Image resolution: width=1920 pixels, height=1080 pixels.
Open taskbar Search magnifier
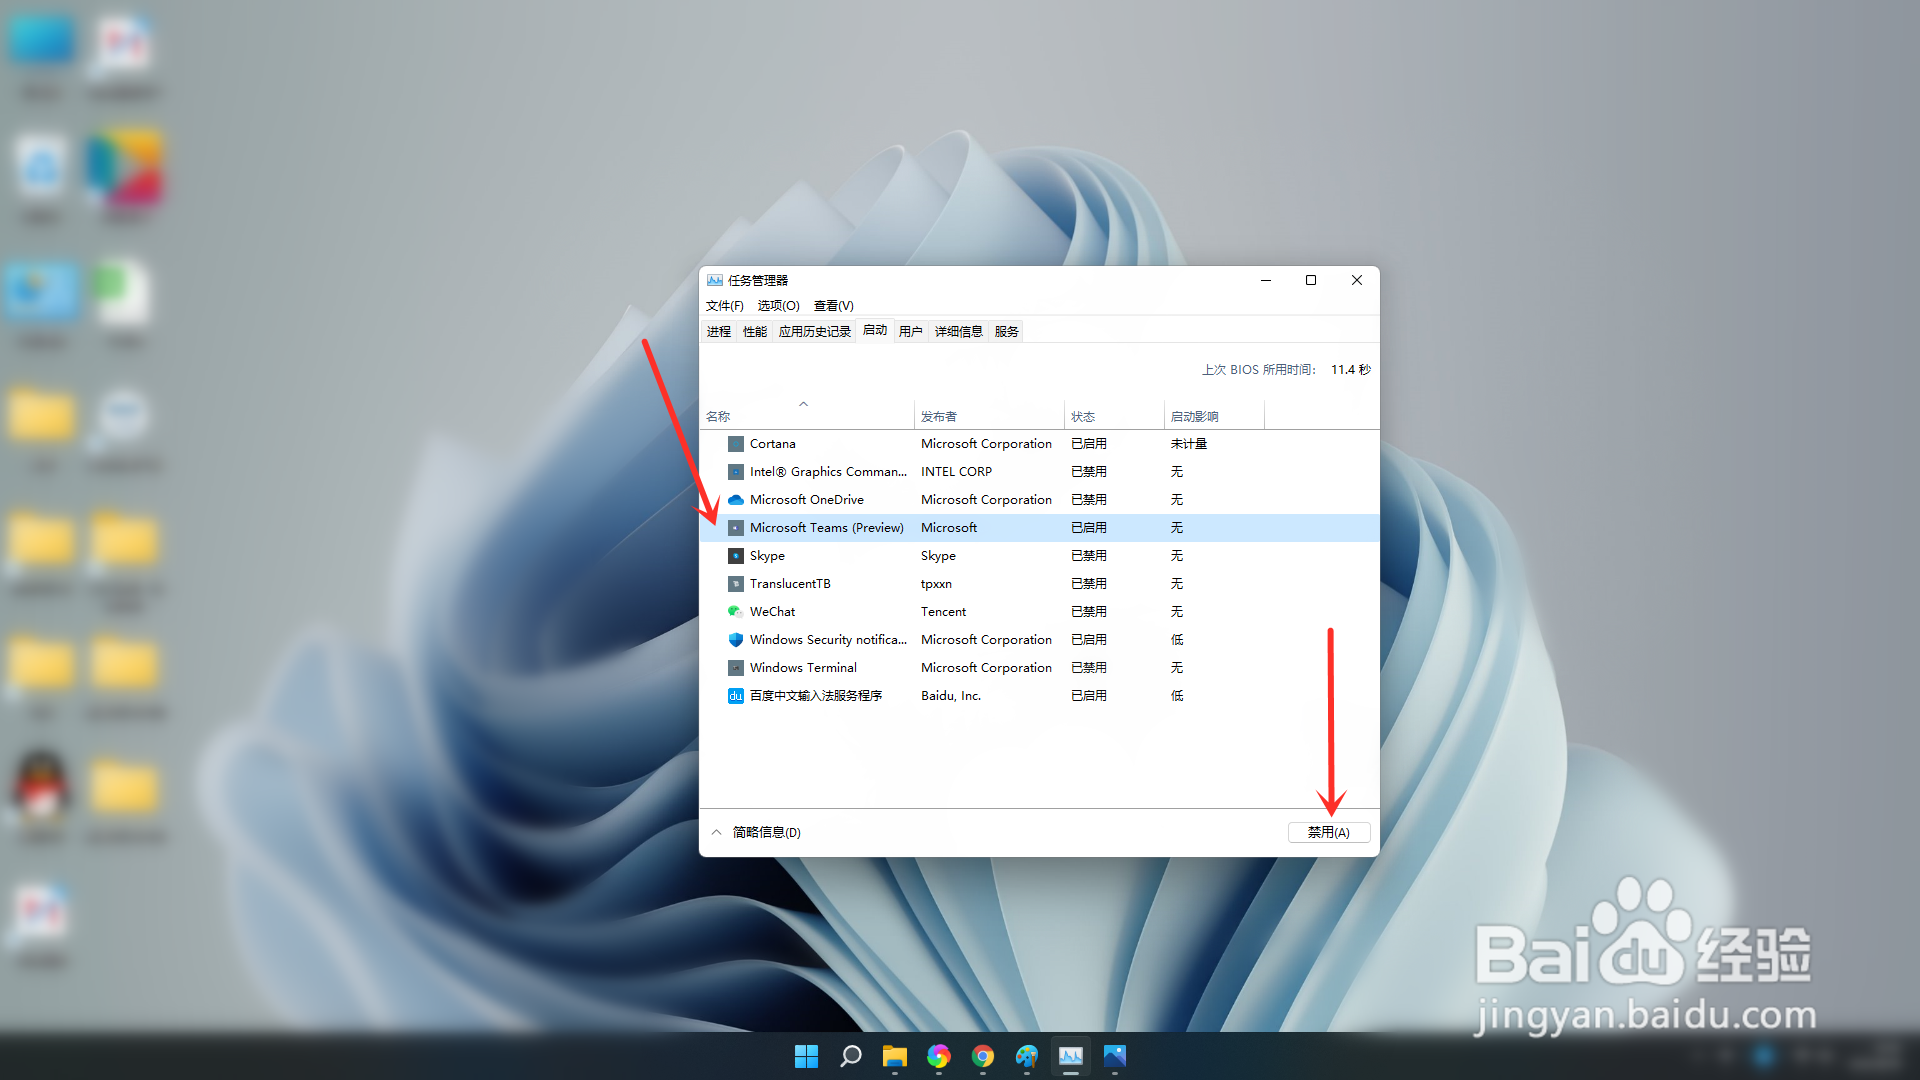pos(850,1056)
